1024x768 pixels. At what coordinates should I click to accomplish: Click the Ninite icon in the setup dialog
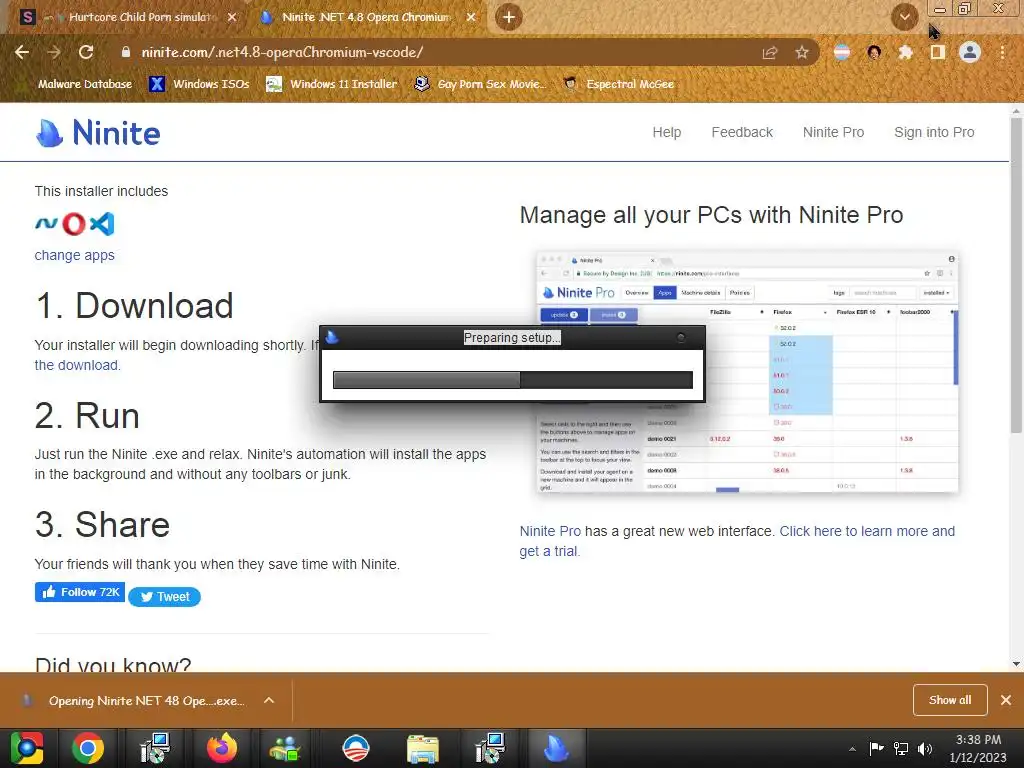pos(332,338)
